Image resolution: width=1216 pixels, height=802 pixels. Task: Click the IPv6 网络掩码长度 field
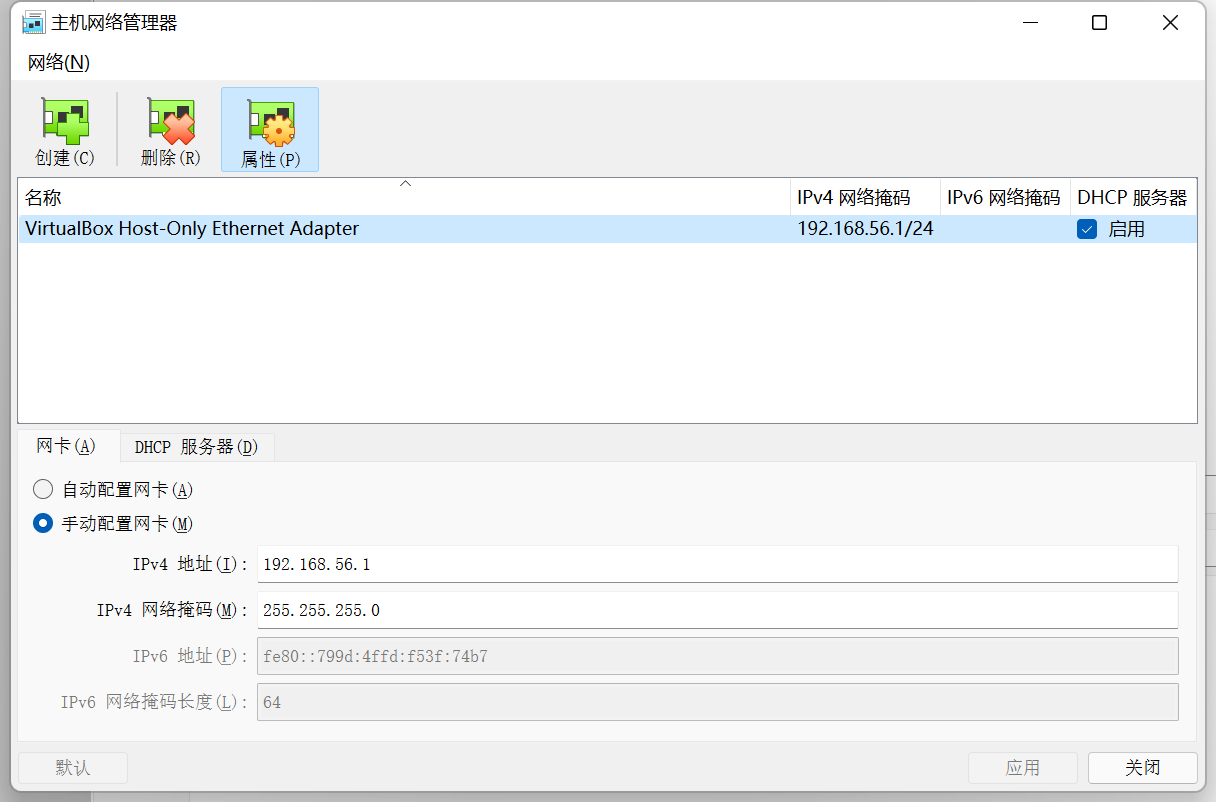(717, 702)
